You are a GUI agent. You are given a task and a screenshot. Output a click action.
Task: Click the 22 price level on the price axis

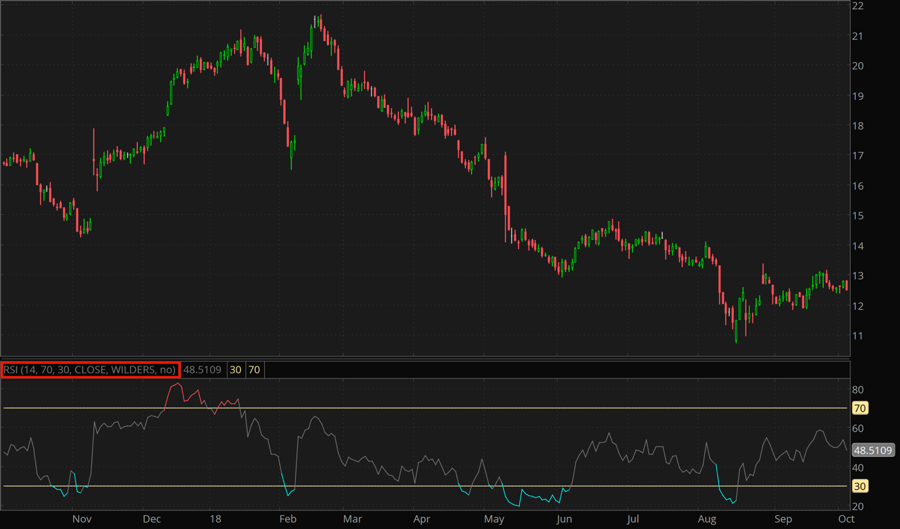pyautogui.click(x=857, y=6)
